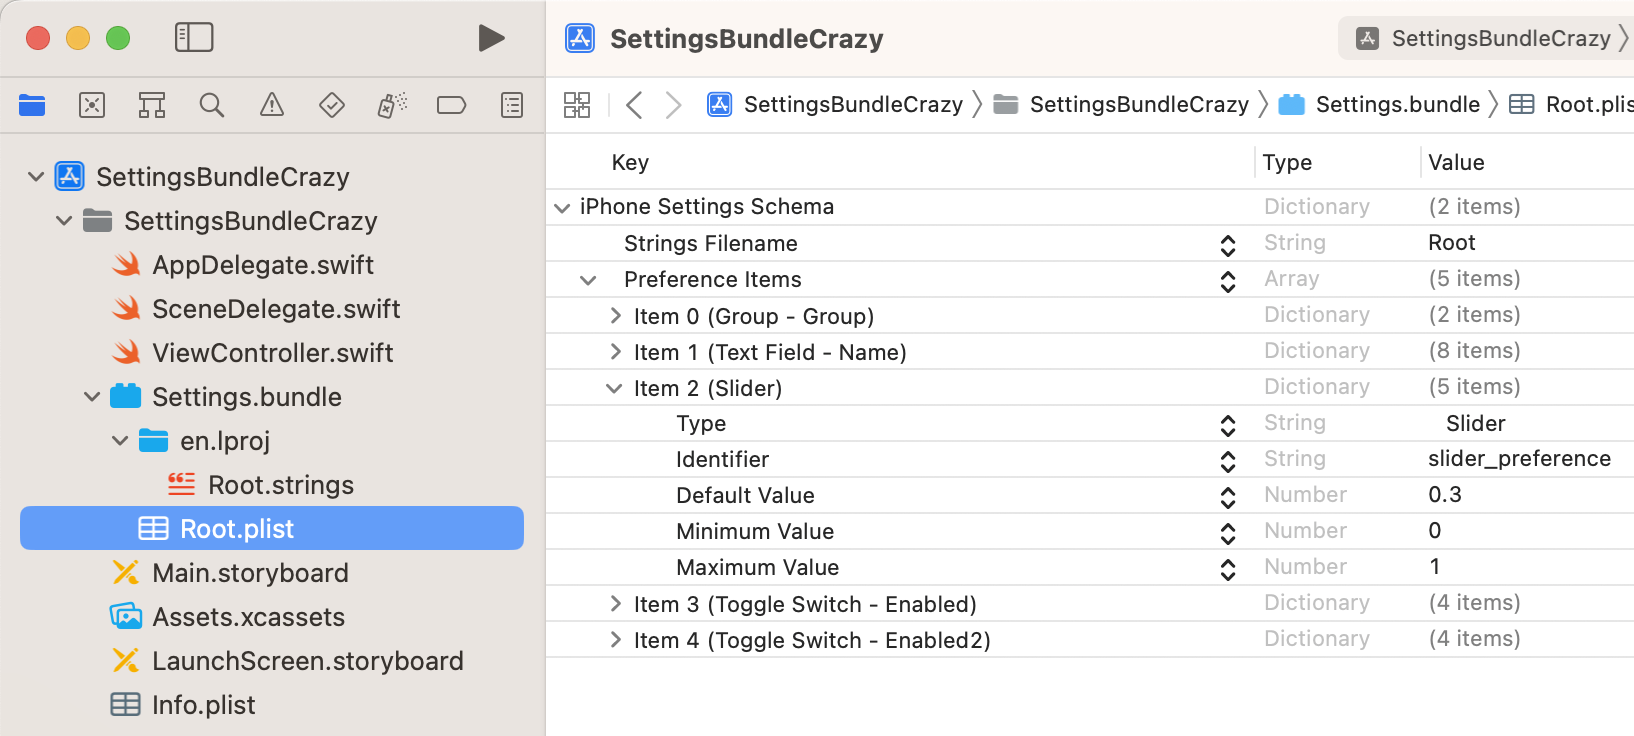Show the Breakpoint navigator
This screenshot has width=1634, height=736.
click(452, 105)
